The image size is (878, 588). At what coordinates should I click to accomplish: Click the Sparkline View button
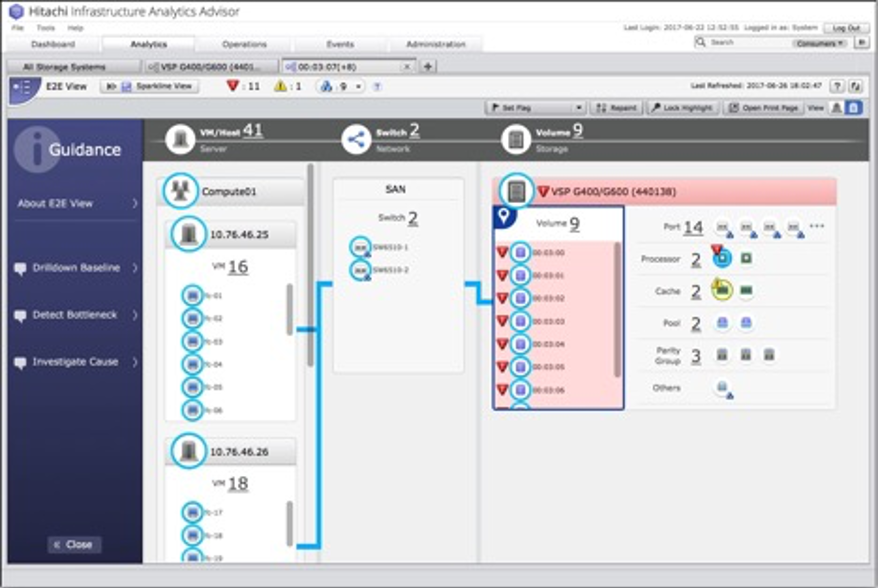[x=149, y=86]
